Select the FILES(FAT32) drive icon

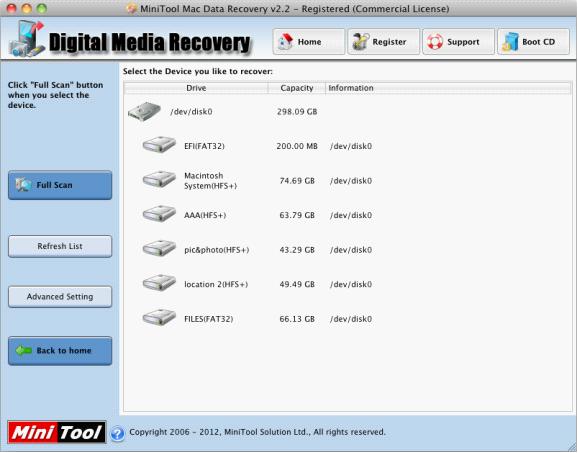click(x=159, y=317)
